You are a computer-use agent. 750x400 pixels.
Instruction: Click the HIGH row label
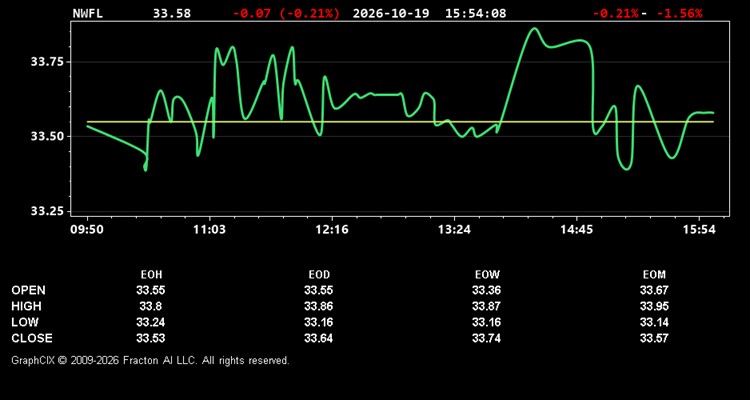(x=26, y=306)
